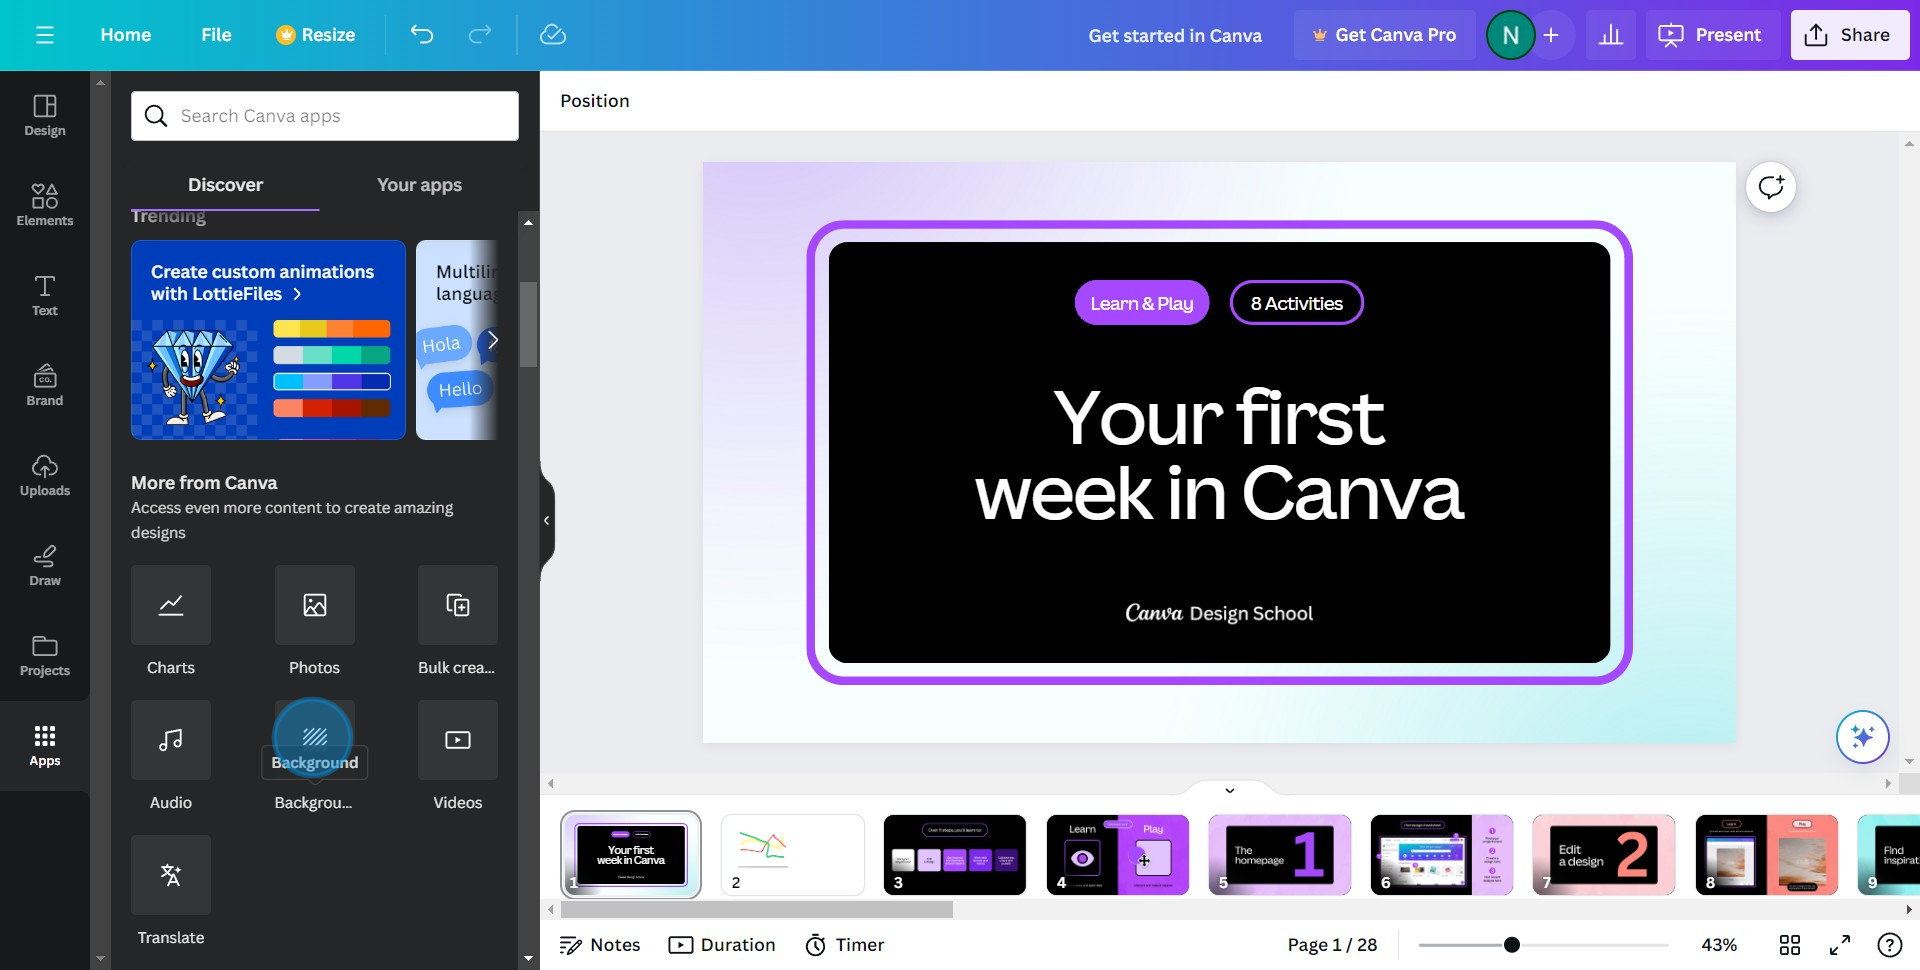Switch to the Your apps tab
The height and width of the screenshot is (970, 1920).
[419, 185]
